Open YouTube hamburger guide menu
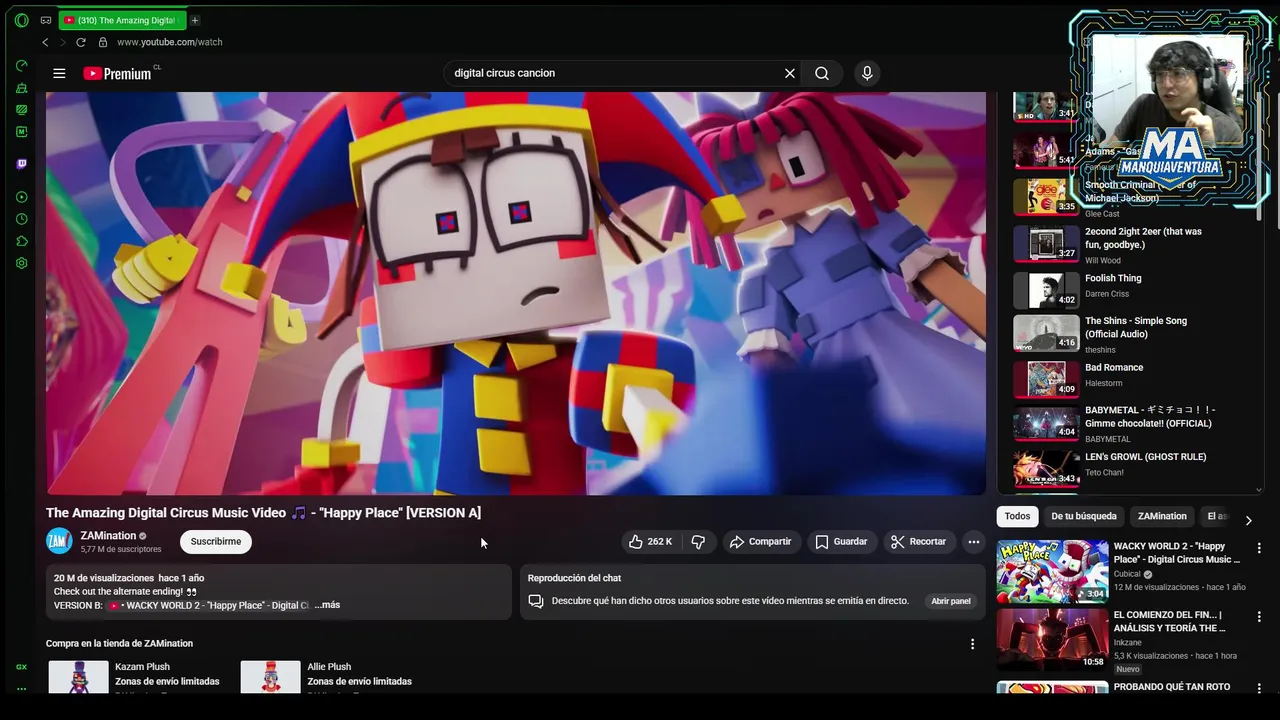 (x=59, y=73)
